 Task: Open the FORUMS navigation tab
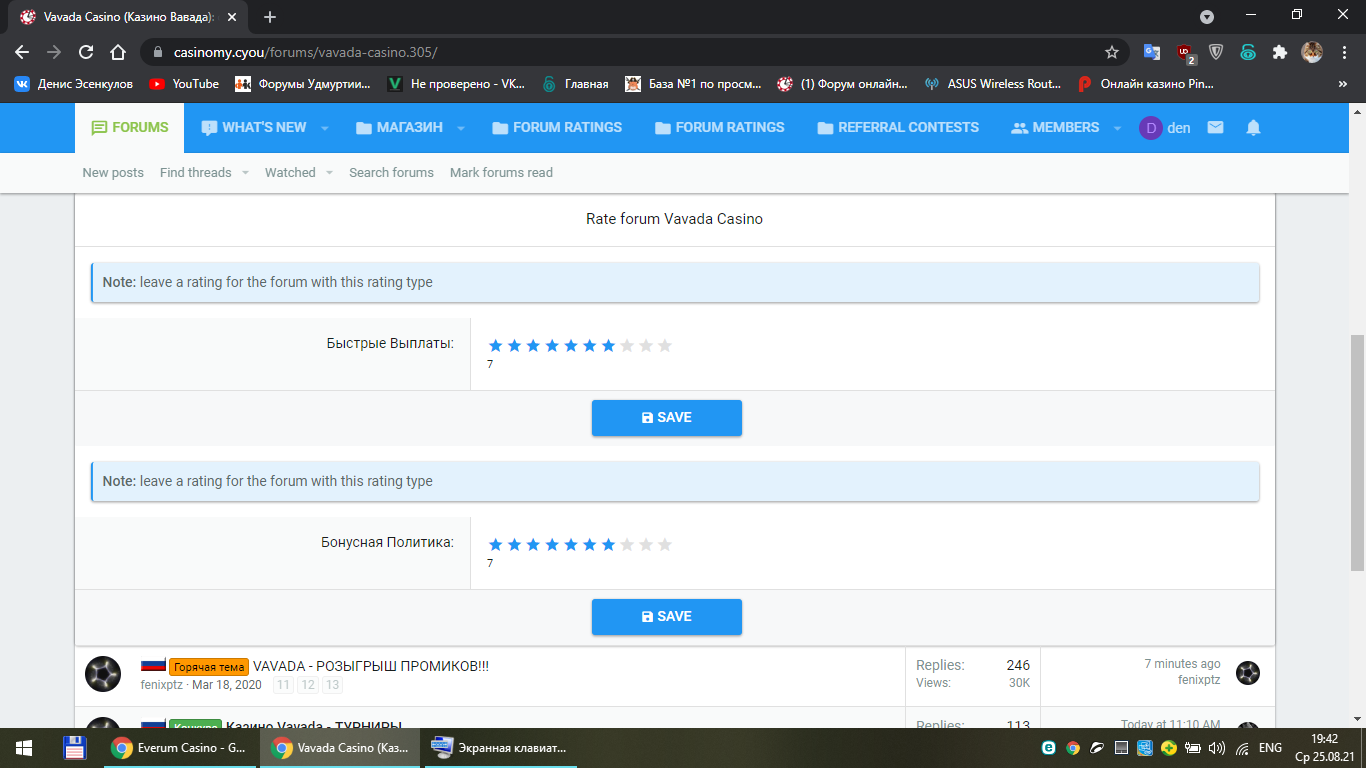[130, 127]
